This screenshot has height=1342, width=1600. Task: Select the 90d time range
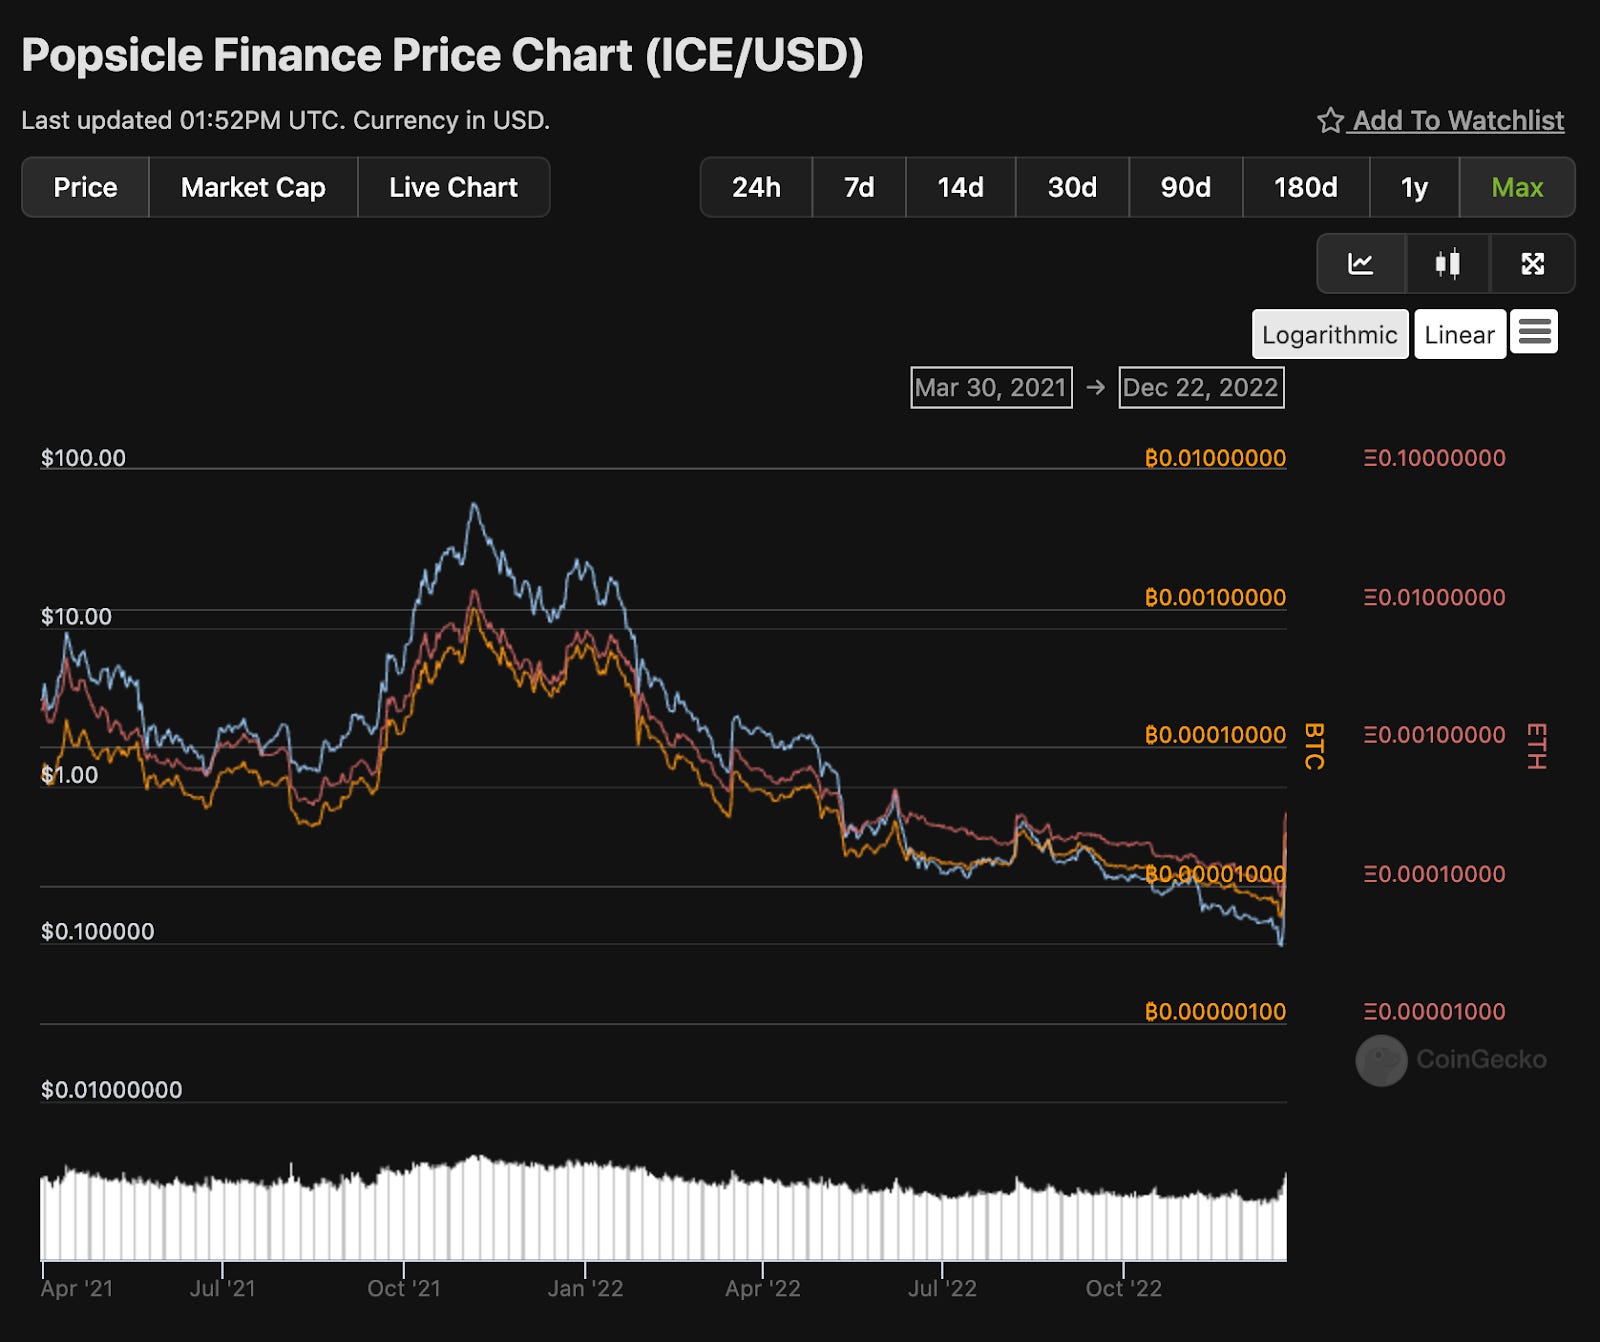[x=1186, y=187]
